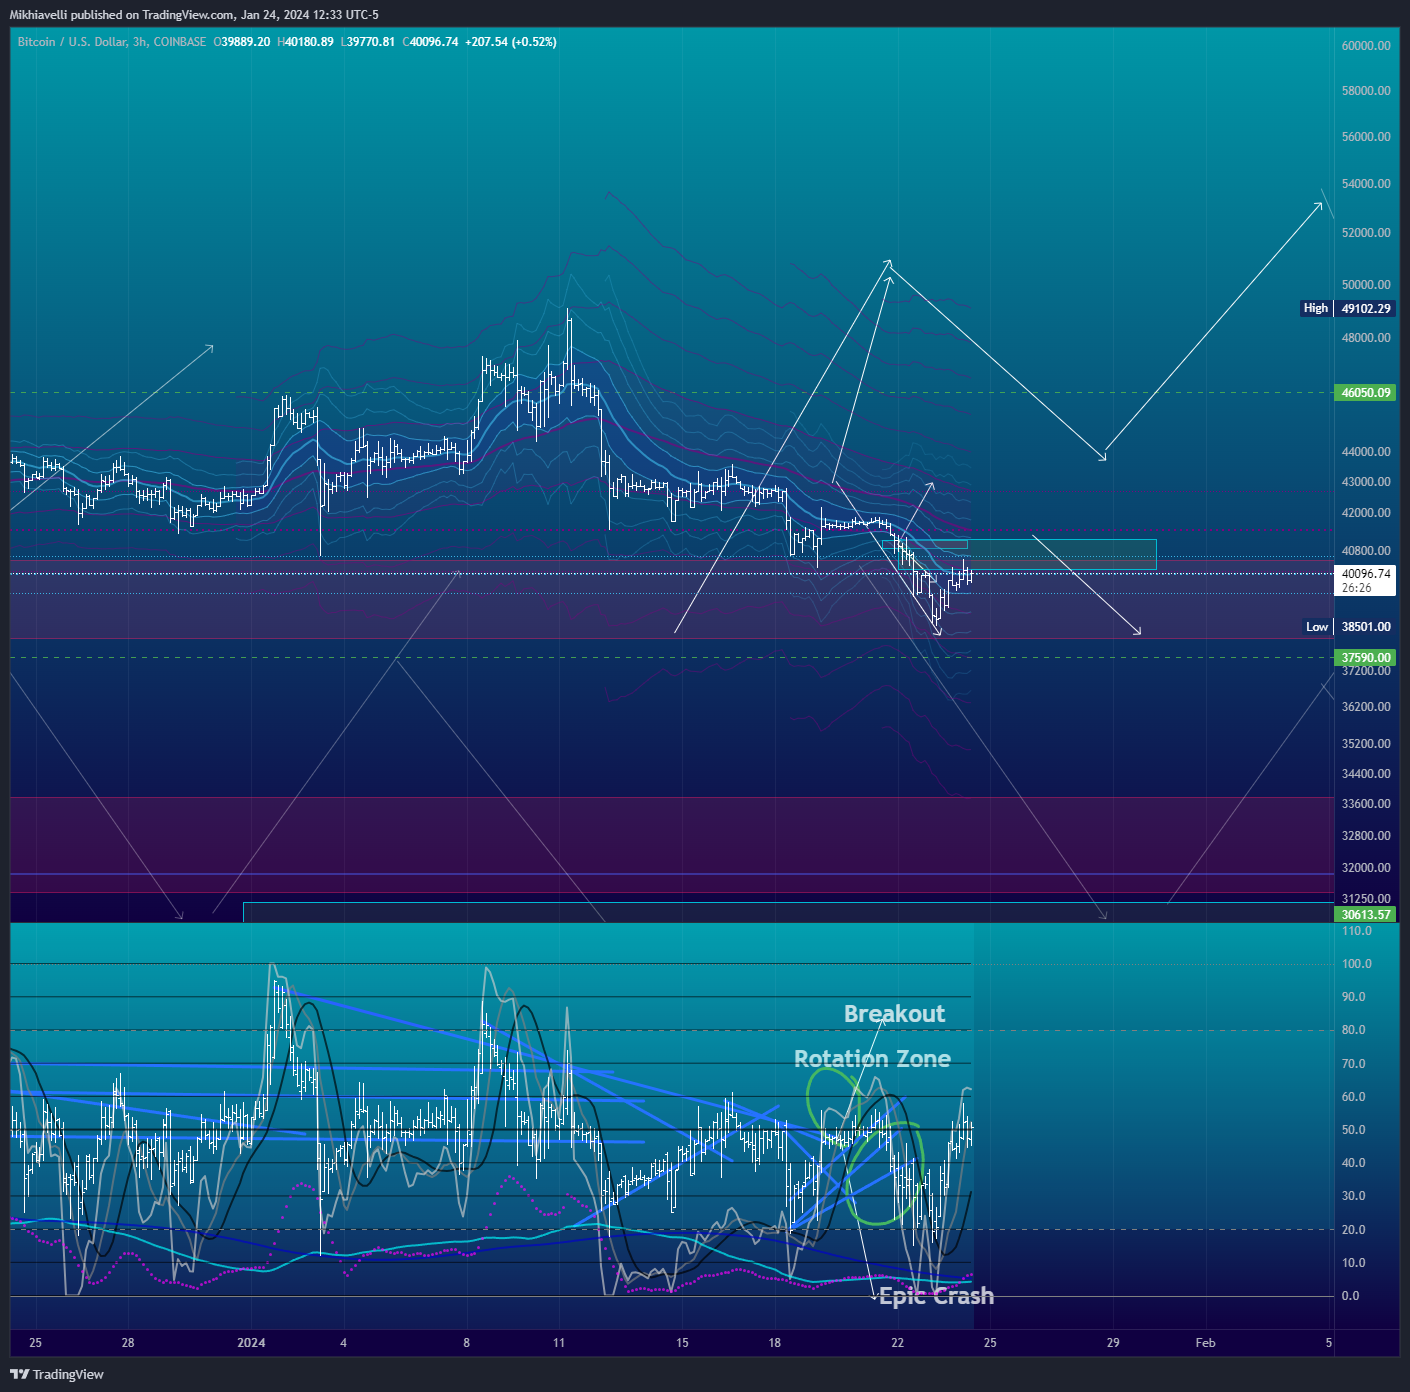Click the 29 date on the time axis

1113,1343
